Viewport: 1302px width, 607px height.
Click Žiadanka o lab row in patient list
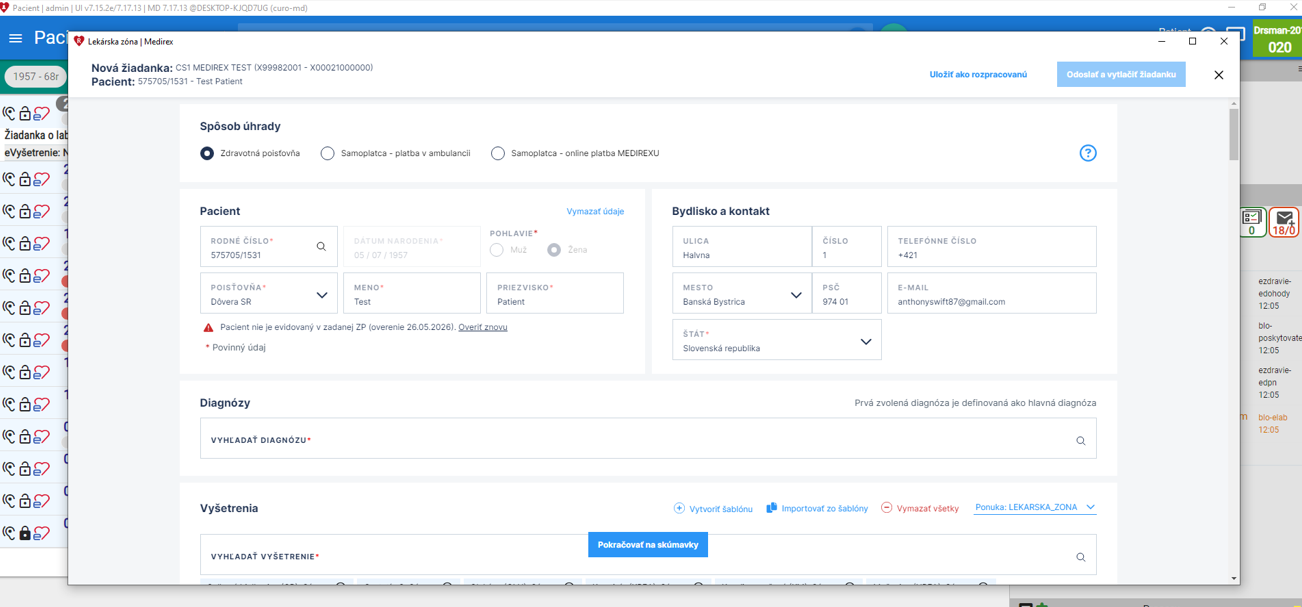click(x=35, y=135)
